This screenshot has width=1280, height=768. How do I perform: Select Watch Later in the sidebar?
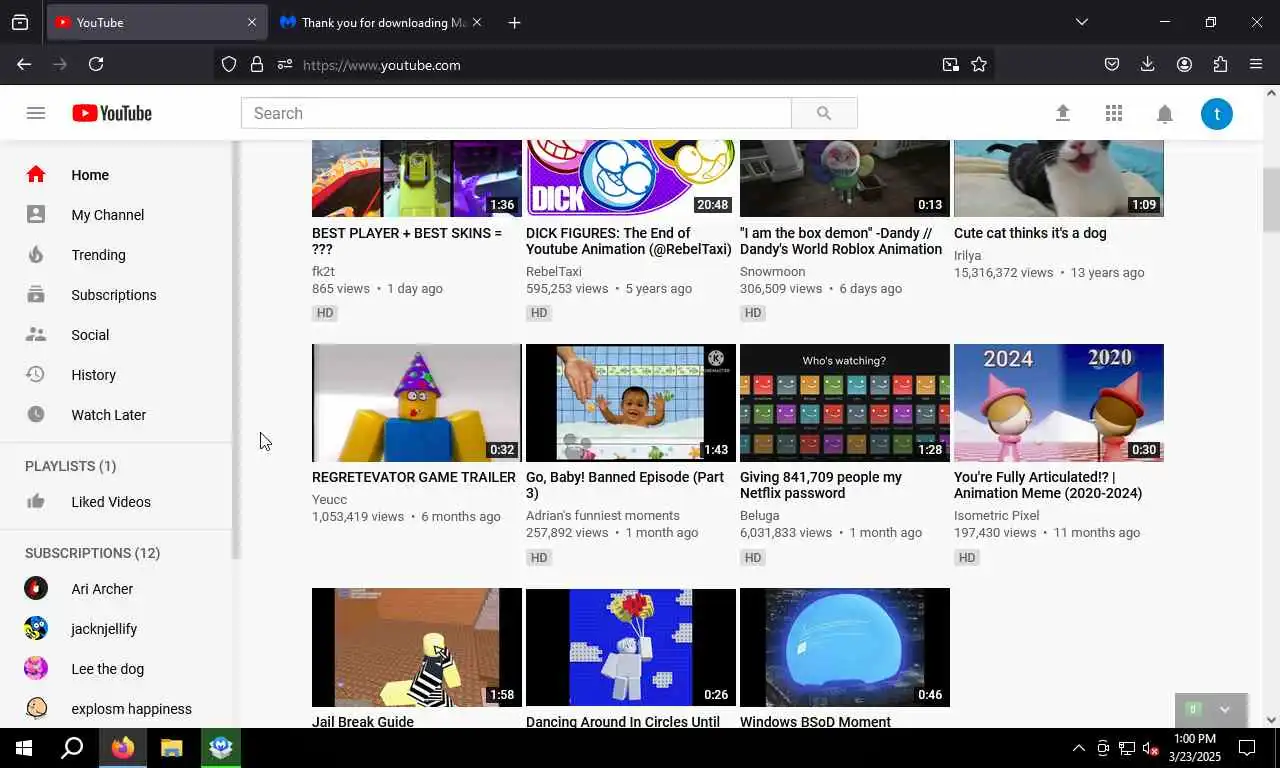point(117,414)
